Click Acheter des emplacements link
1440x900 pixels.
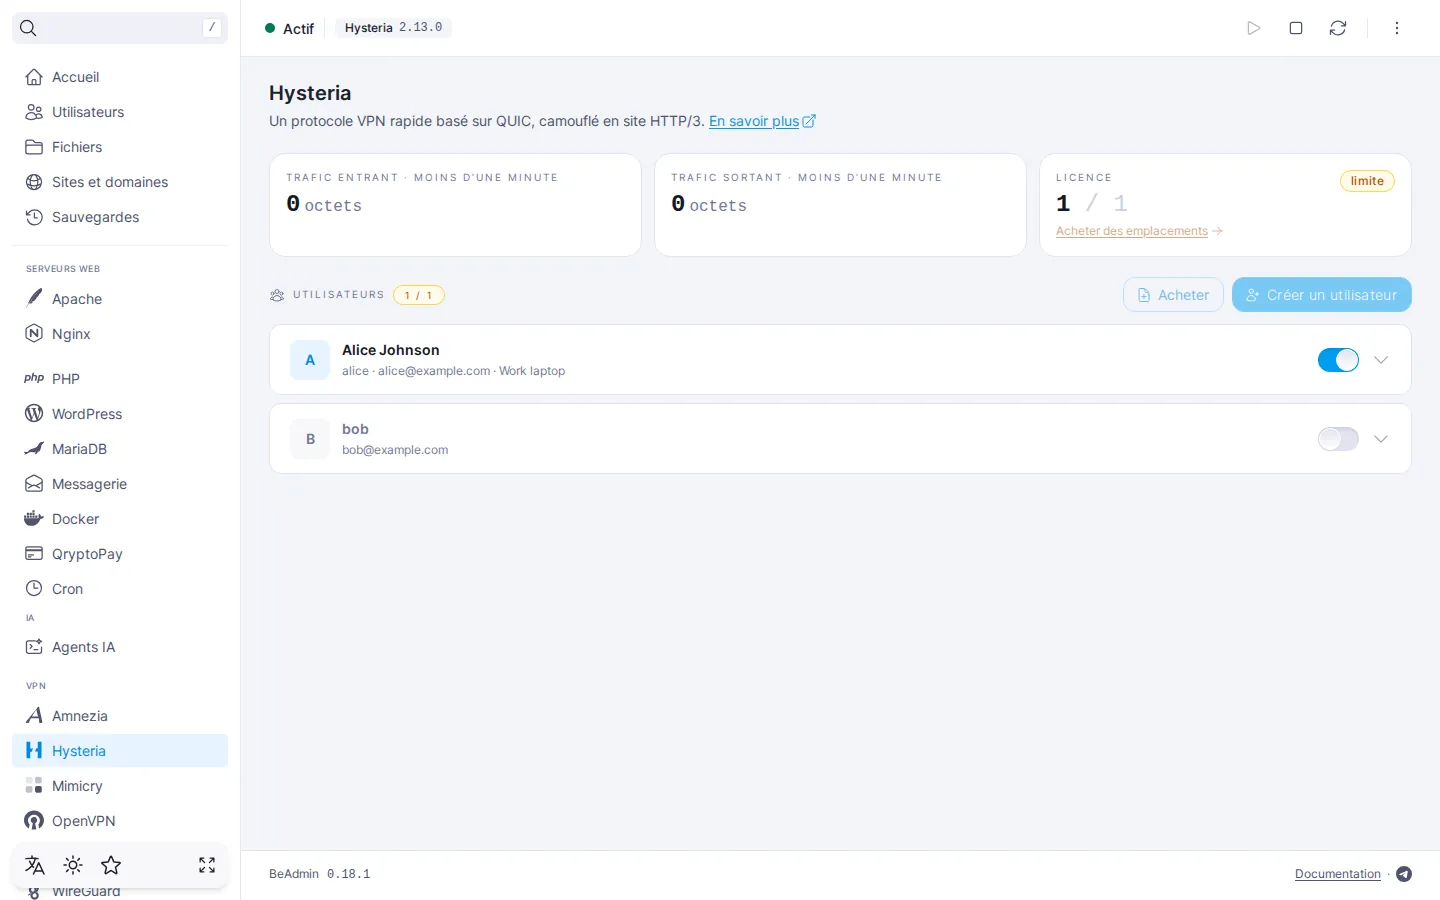pos(1139,231)
